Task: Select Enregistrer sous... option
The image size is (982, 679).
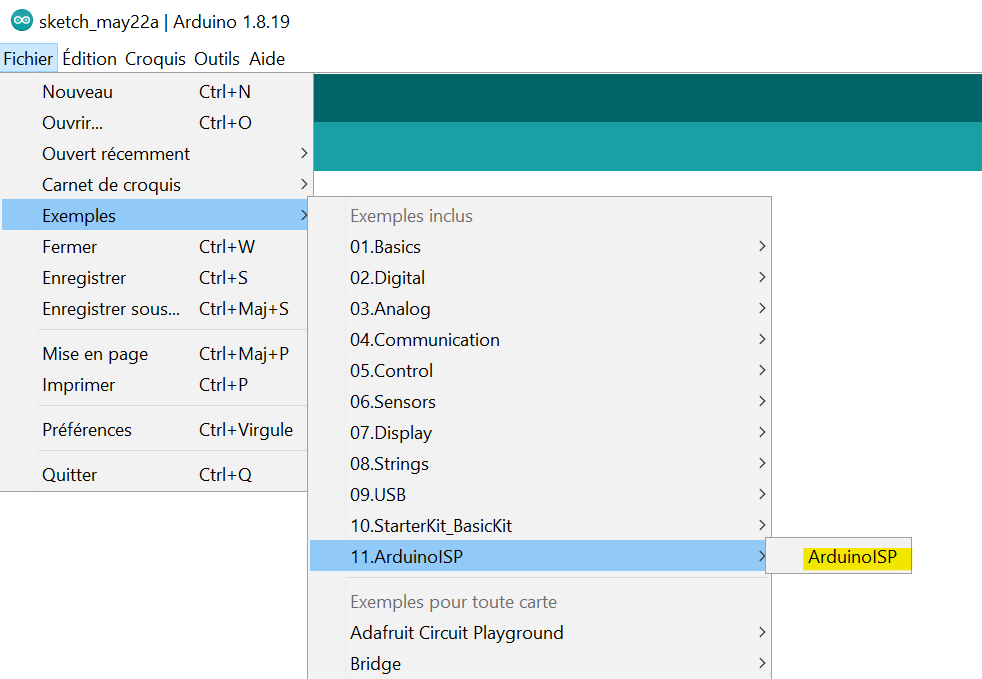Action: click(155, 309)
